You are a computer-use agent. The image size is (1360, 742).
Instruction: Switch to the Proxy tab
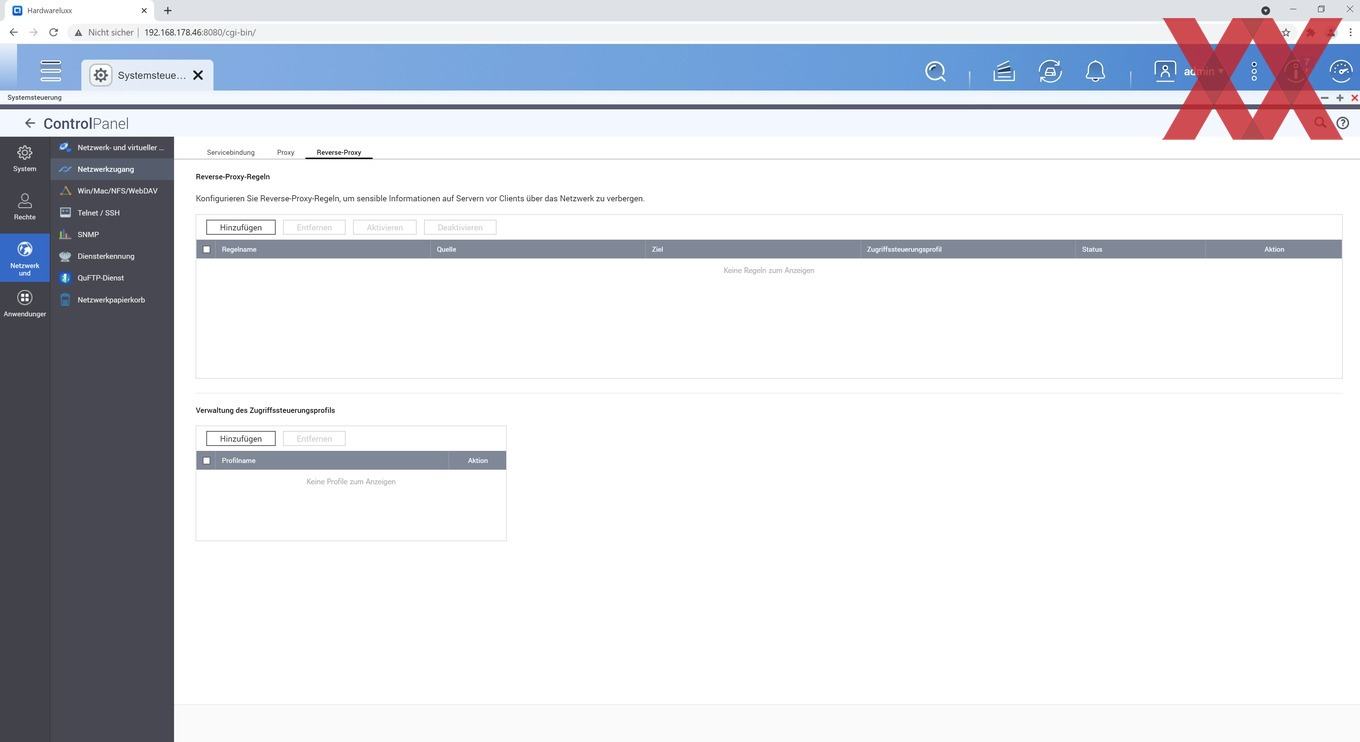tap(286, 152)
